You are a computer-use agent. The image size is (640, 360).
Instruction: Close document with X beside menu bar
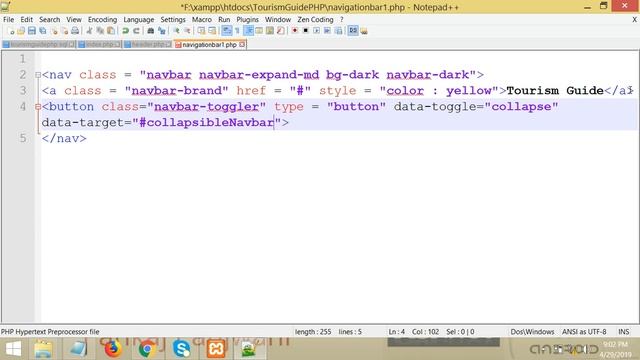tap(634, 20)
